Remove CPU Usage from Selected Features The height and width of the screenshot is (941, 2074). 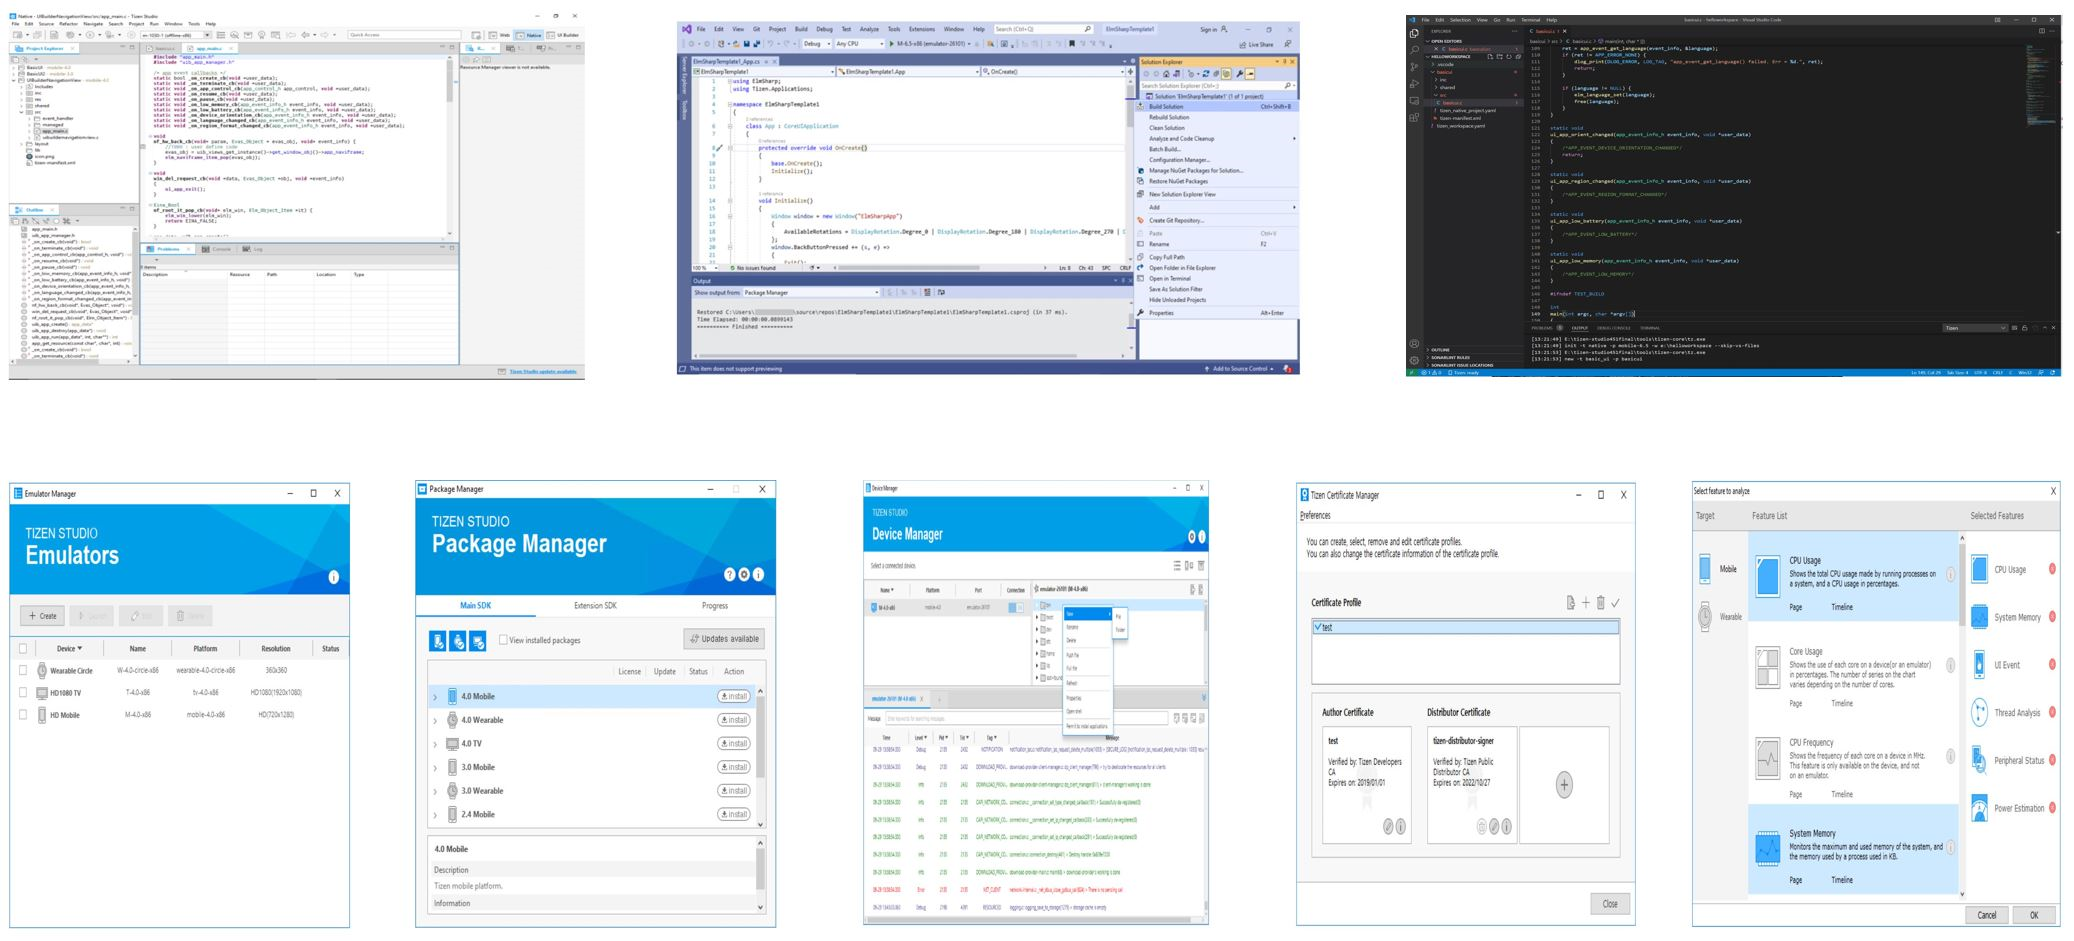[x=2052, y=569]
